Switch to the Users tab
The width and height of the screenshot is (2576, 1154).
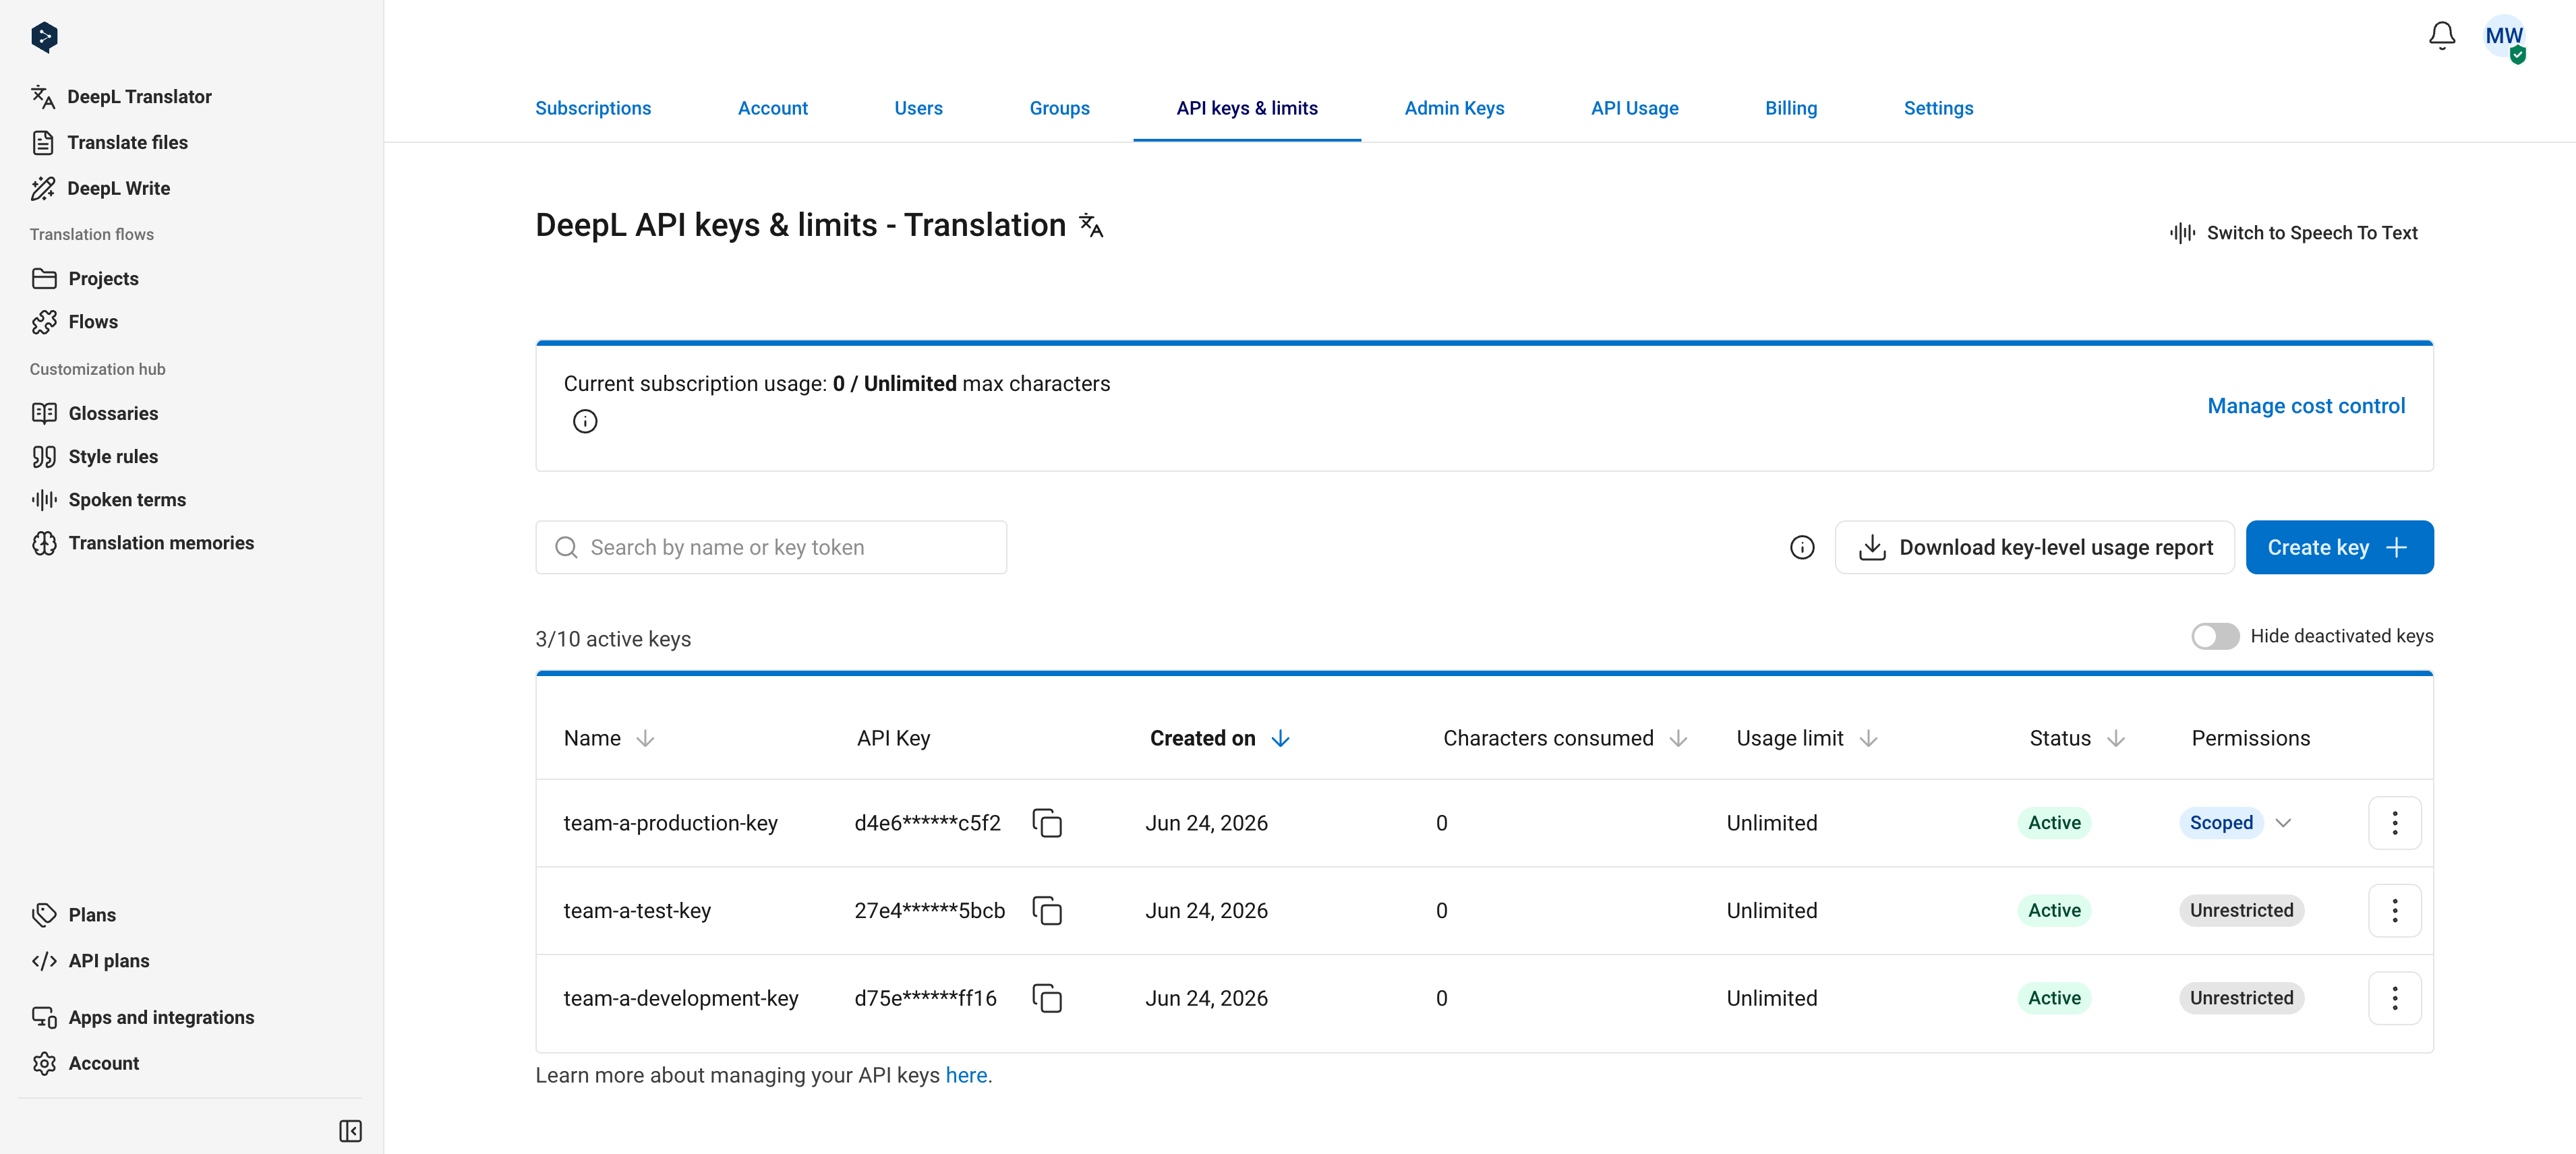coord(918,108)
